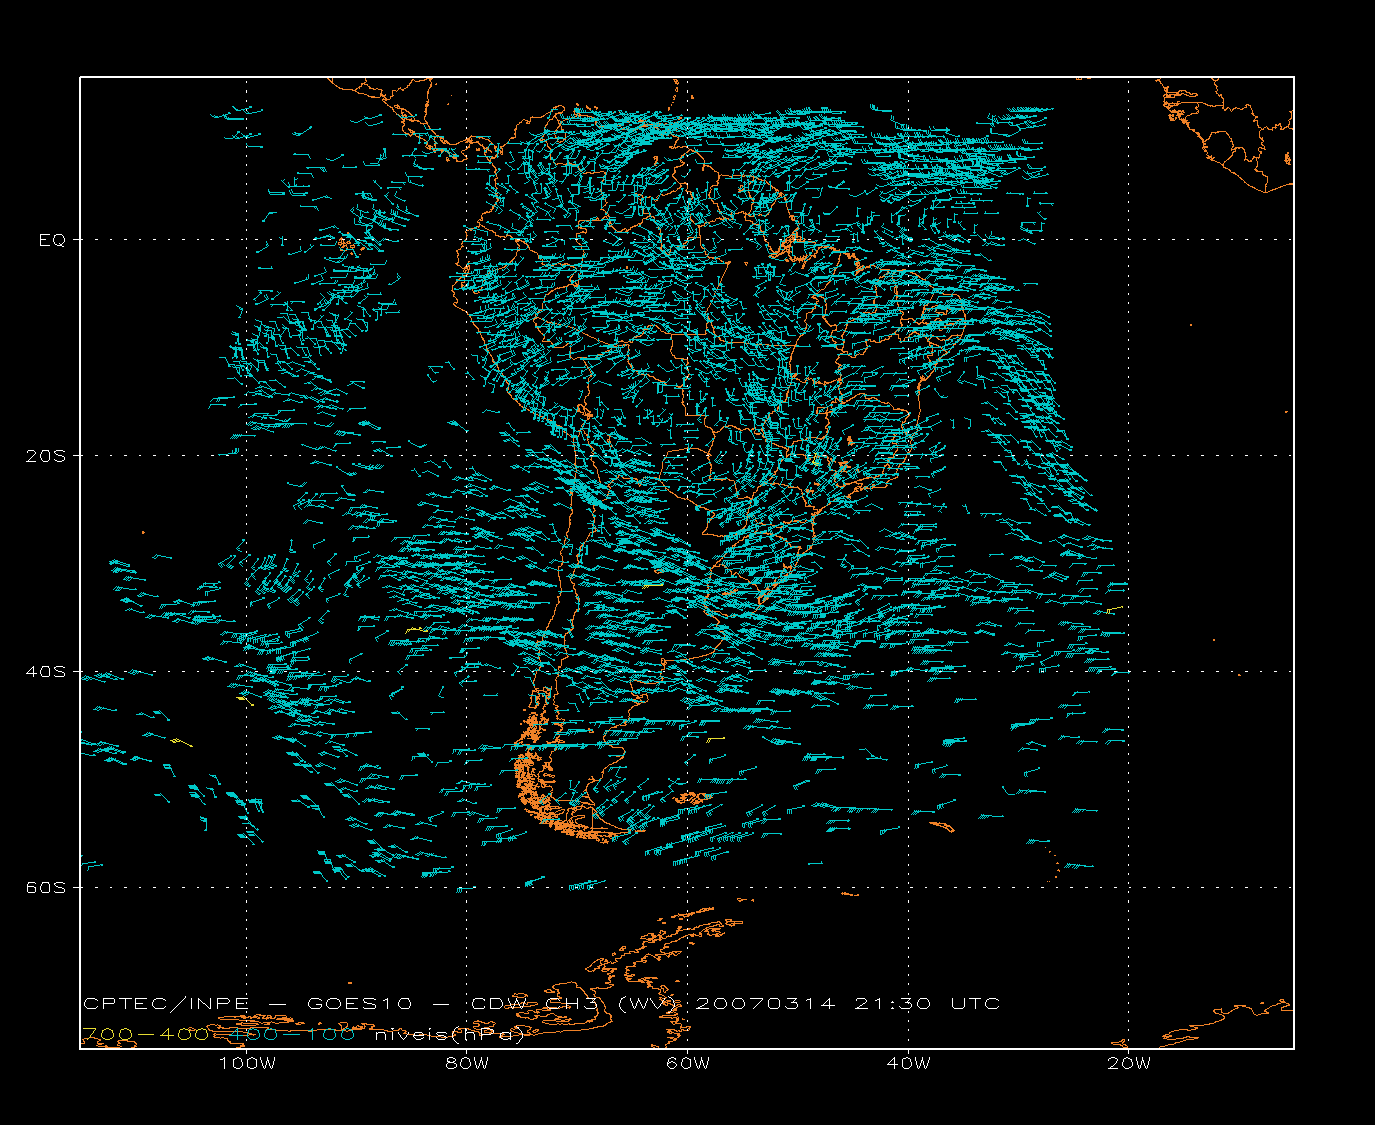
Task: Click the 21:30 time stamp
Action: [x=892, y=1003]
